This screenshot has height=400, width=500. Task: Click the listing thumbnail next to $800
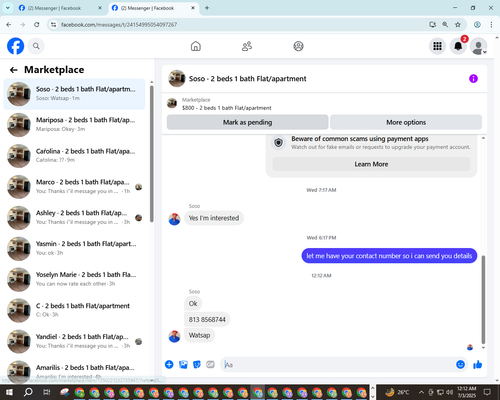tap(172, 103)
